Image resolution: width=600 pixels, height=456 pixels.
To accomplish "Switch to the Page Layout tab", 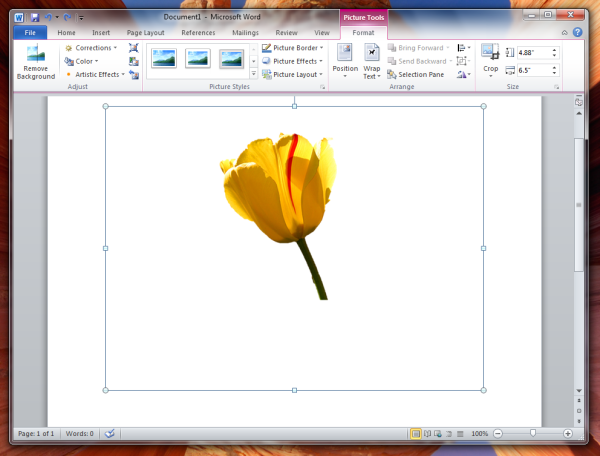I will [x=145, y=33].
